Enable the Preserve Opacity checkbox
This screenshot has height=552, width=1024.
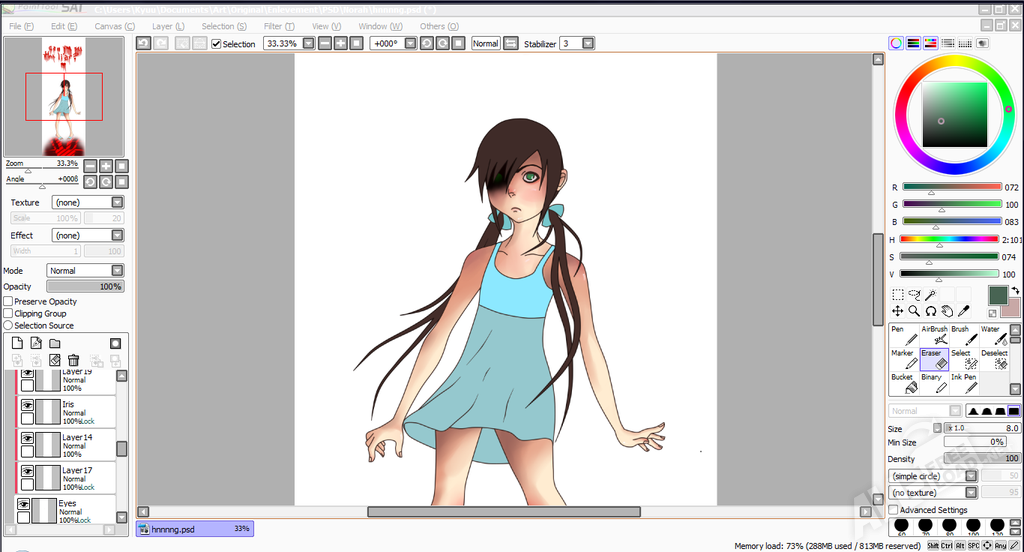pos(8,301)
